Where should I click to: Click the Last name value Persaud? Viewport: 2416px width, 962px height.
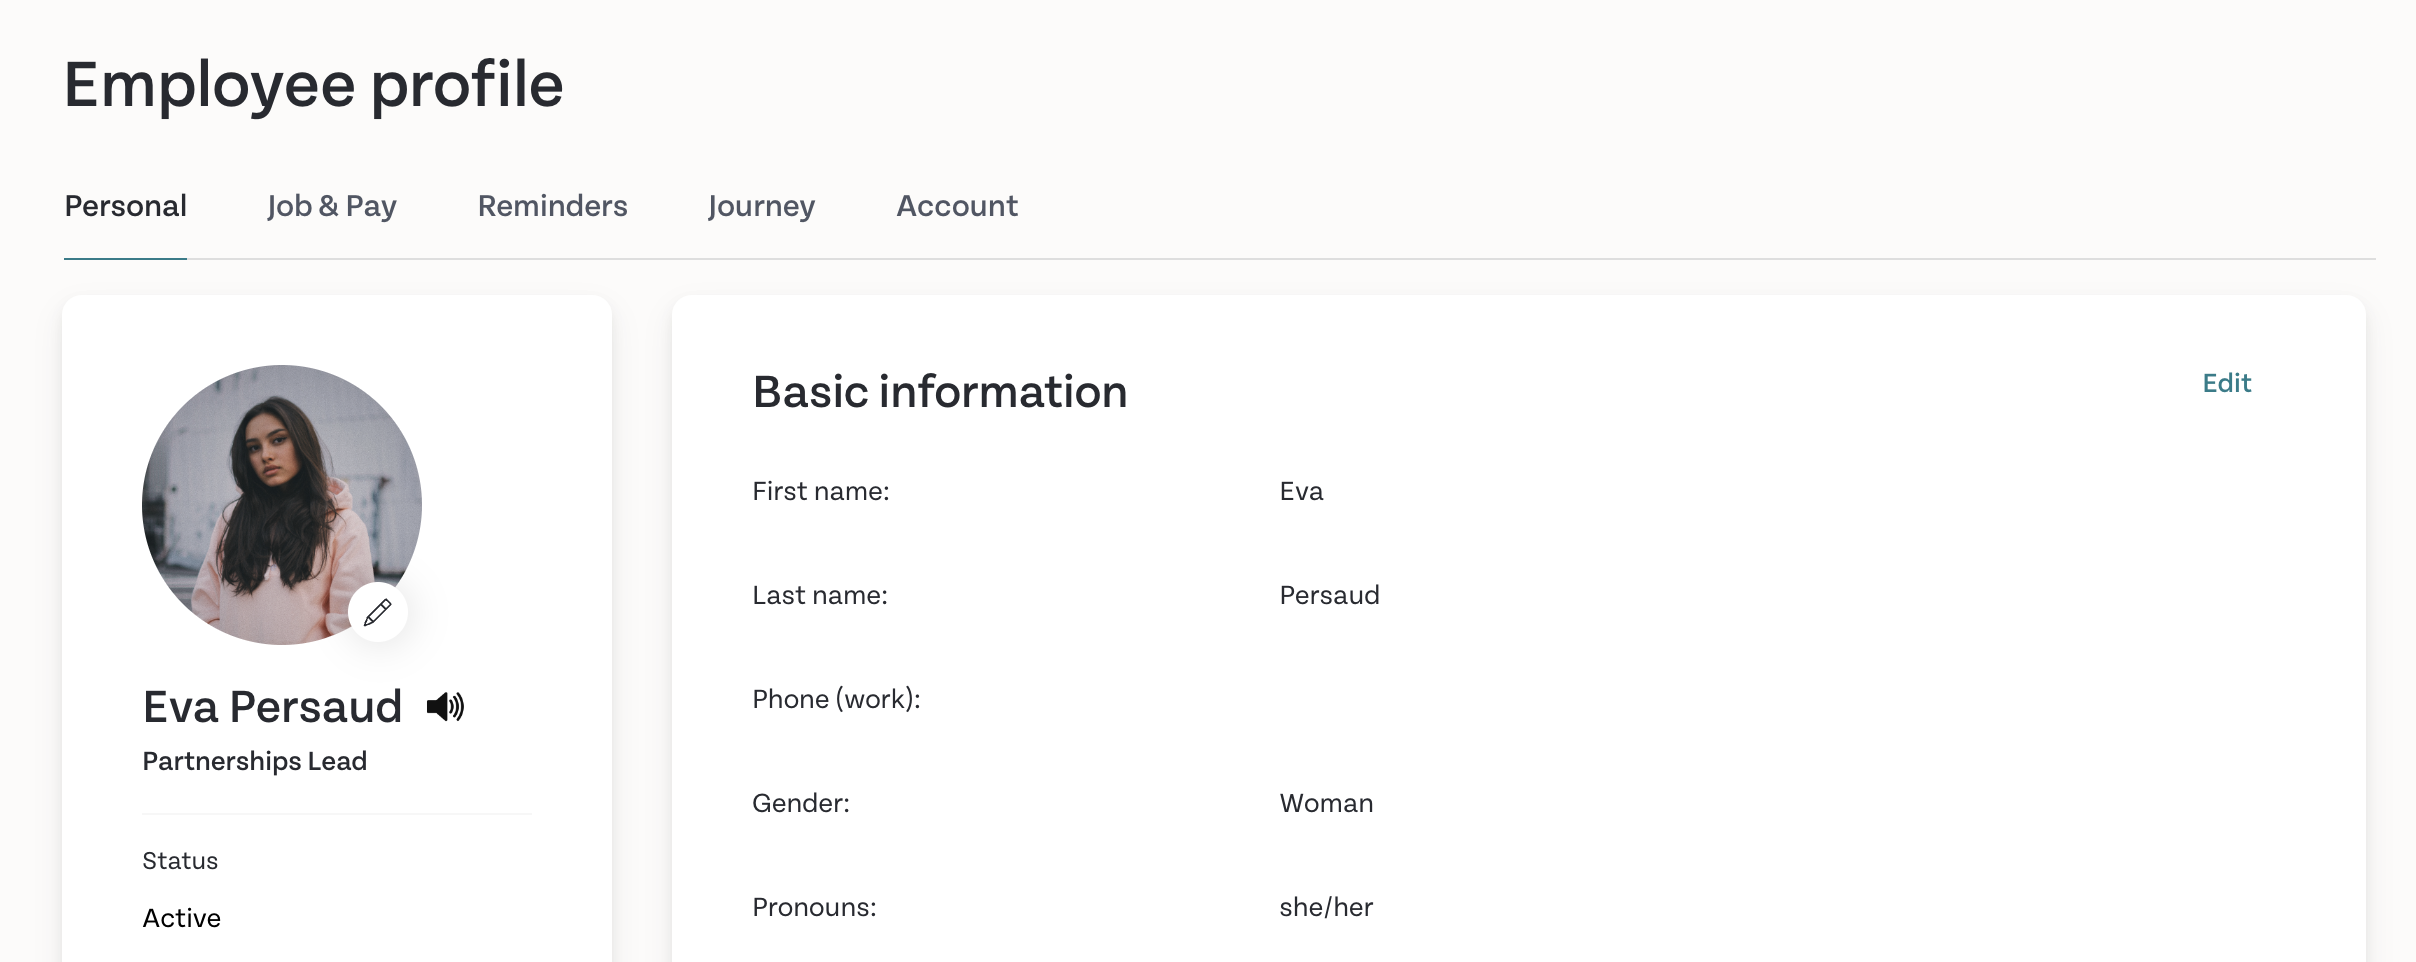(1329, 595)
